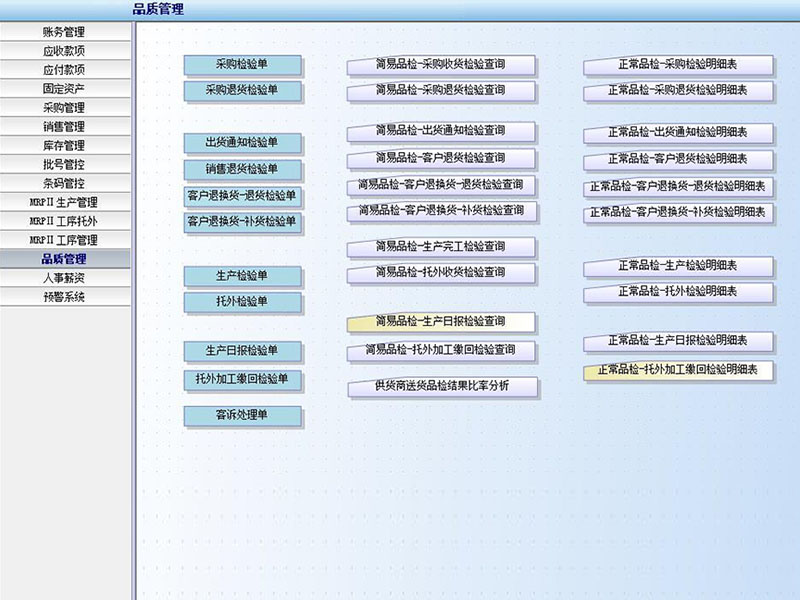Click the 采购检验单 button
This screenshot has width=800, height=600.
(242, 65)
